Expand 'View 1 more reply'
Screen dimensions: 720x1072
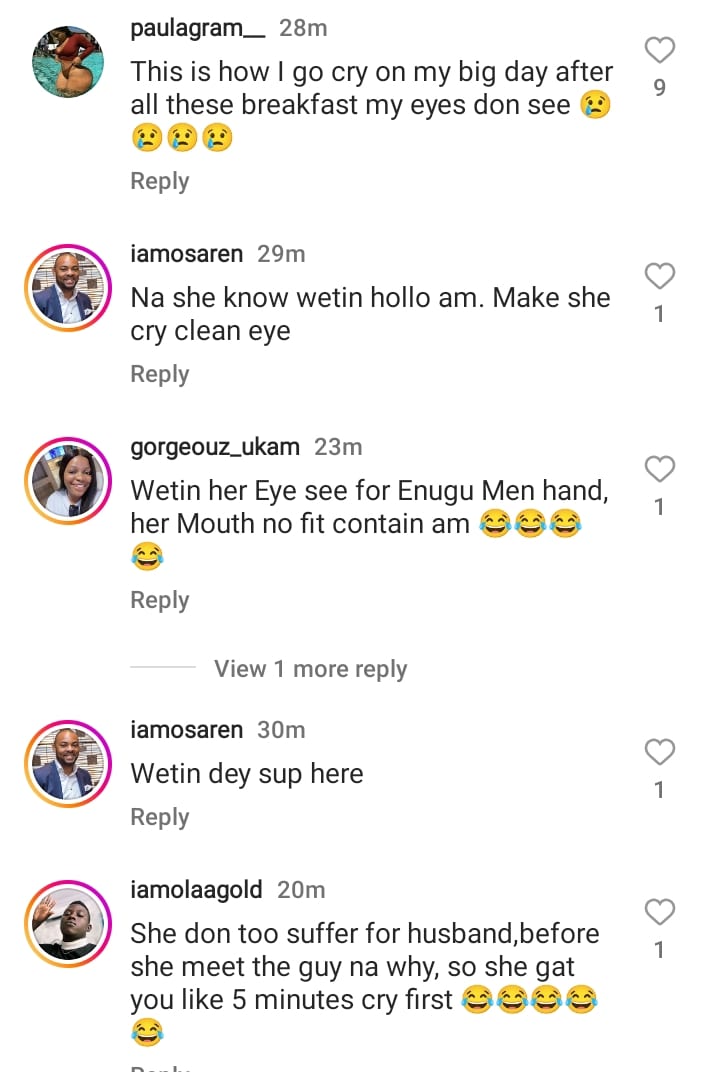point(310,669)
